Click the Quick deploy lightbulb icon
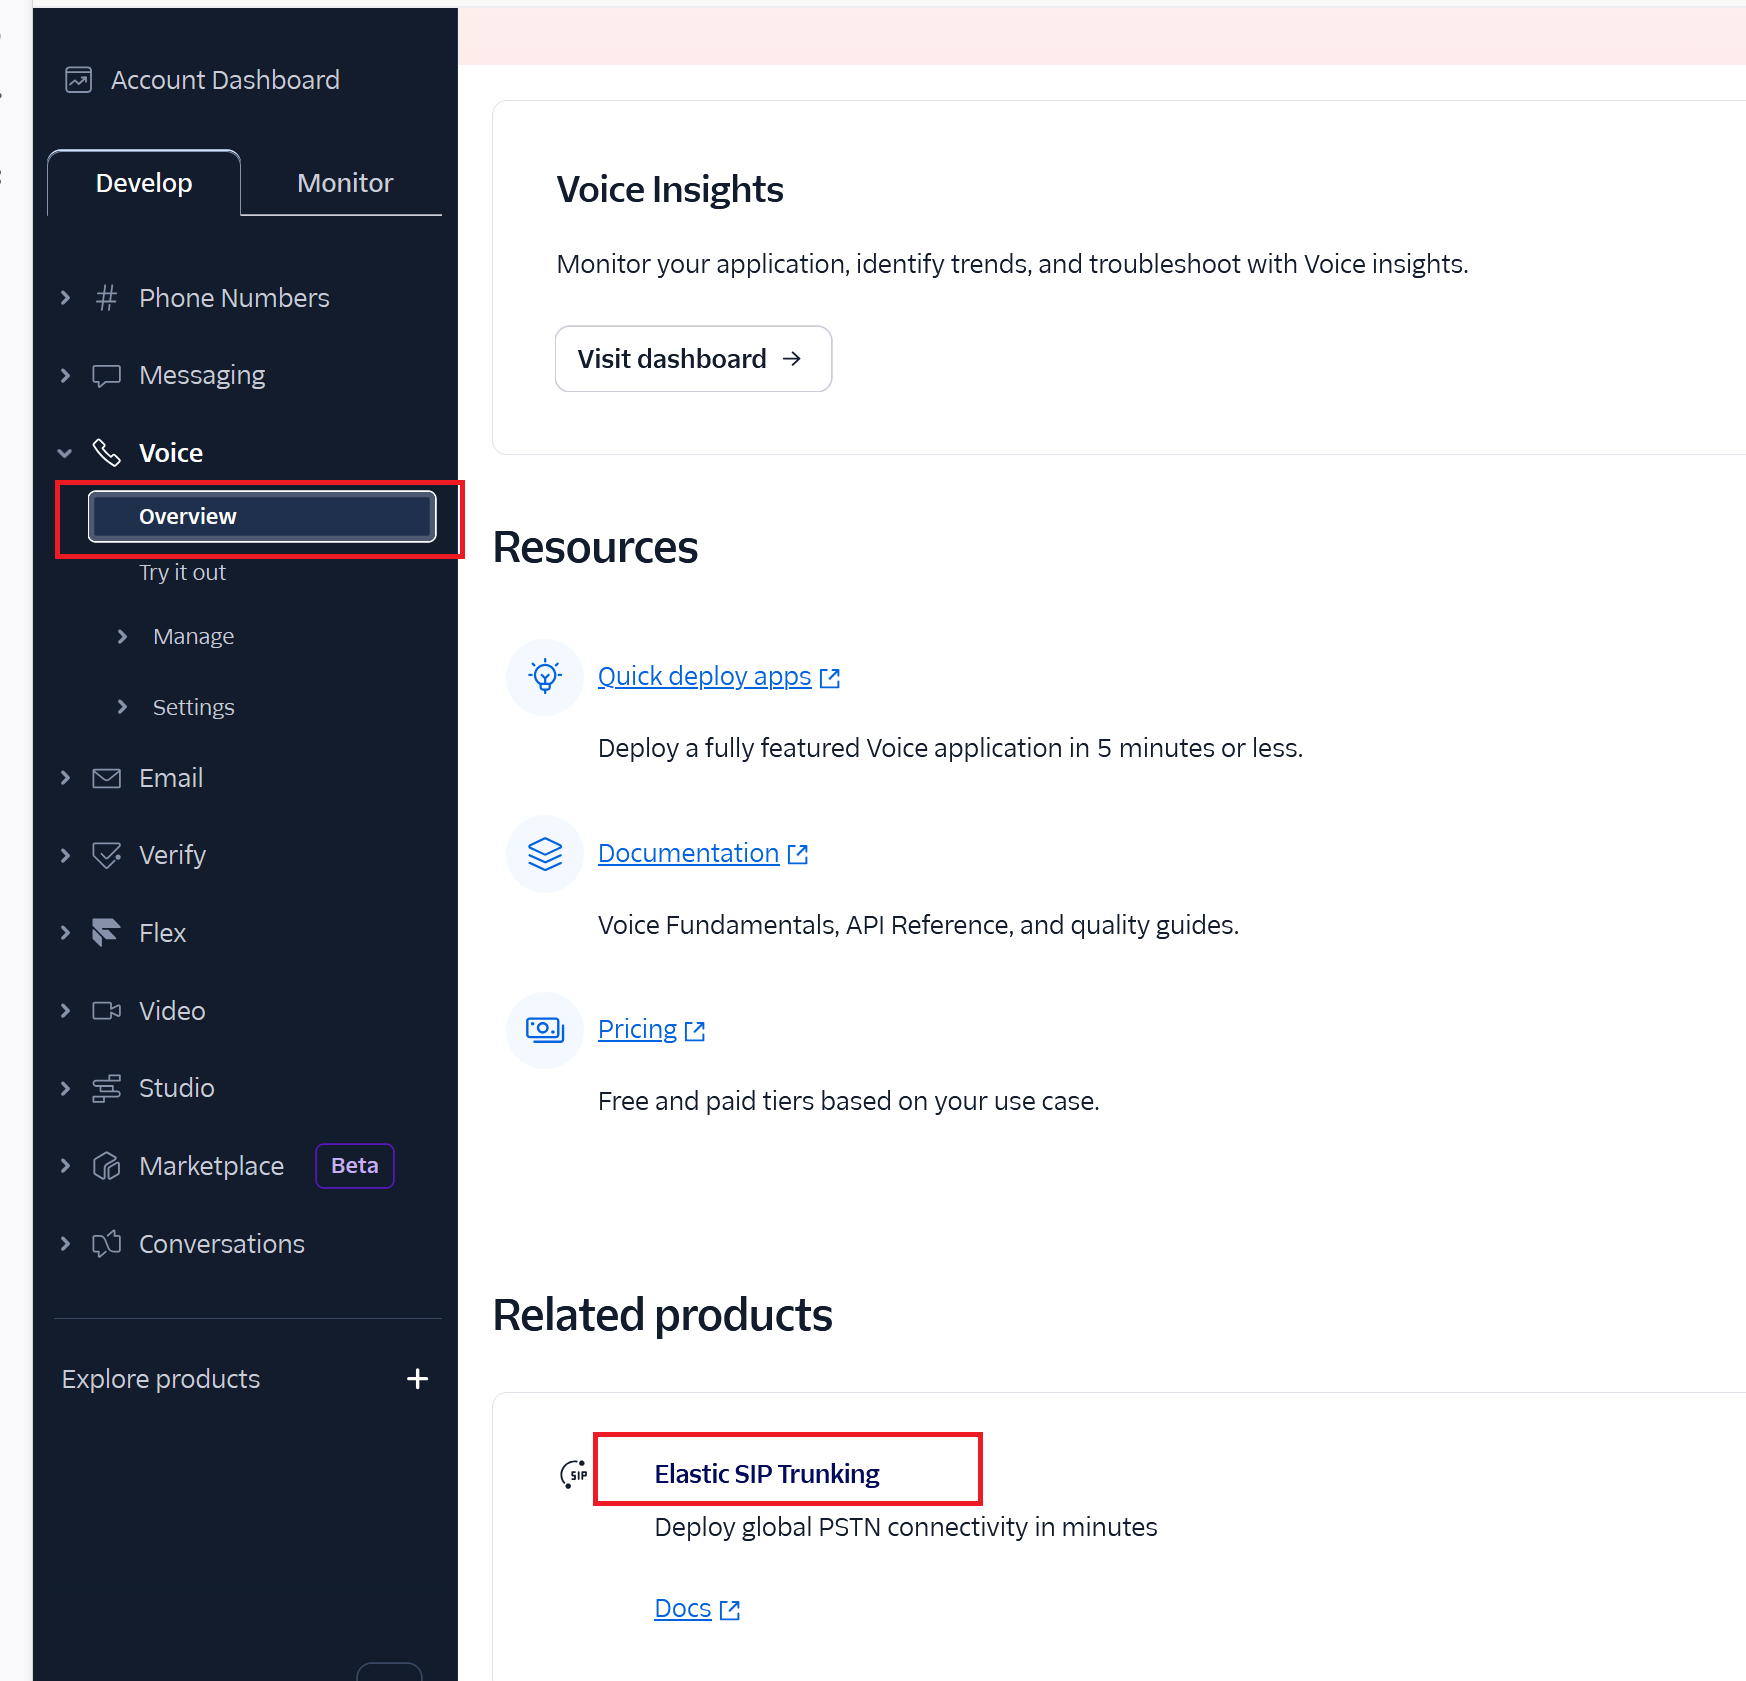Image resolution: width=1746 pixels, height=1681 pixels. (545, 677)
